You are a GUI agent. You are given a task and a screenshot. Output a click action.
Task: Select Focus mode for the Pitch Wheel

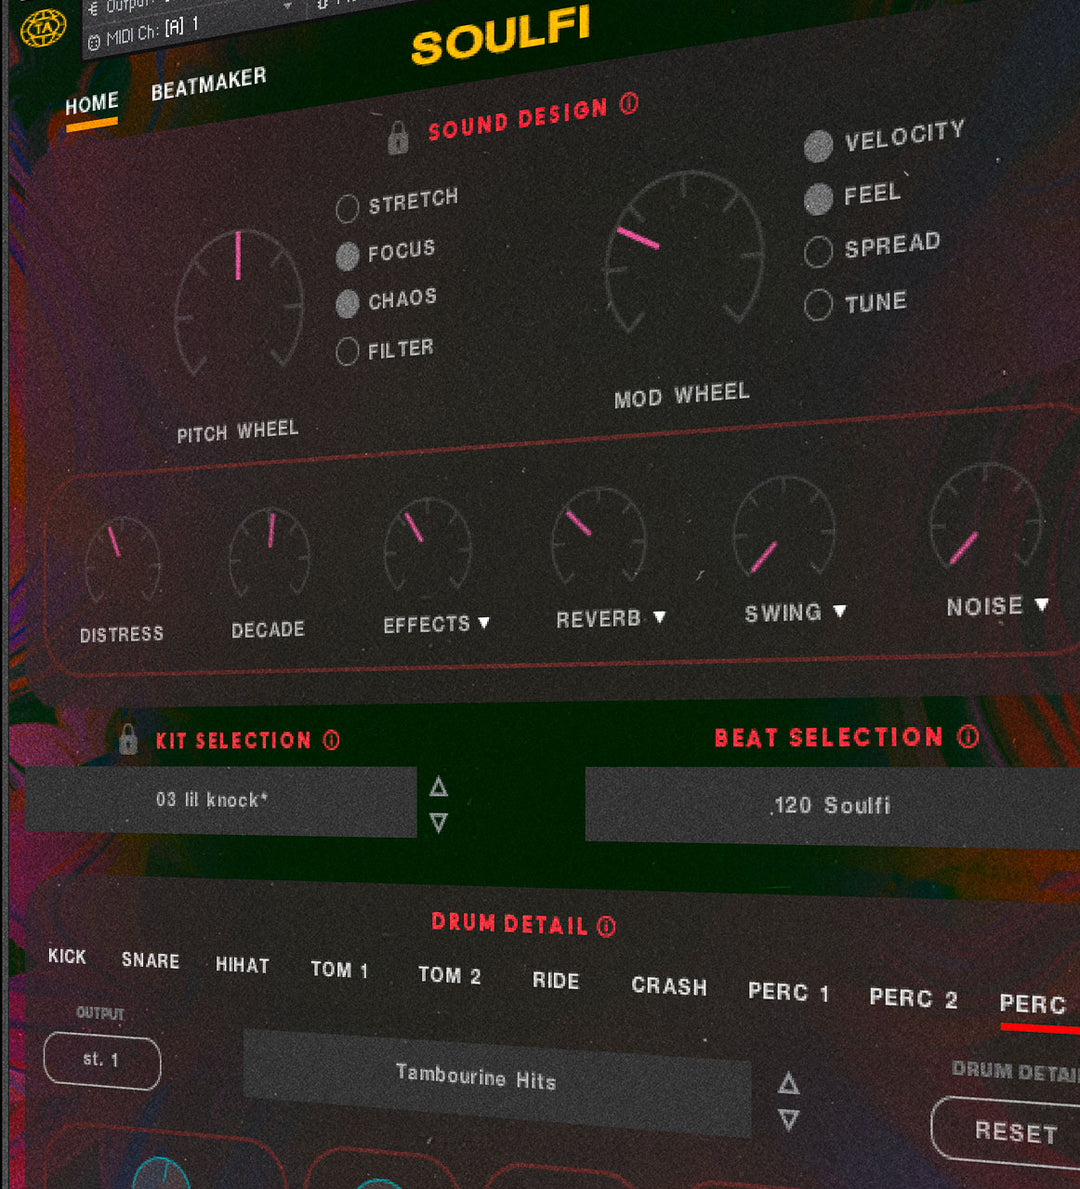tap(347, 256)
